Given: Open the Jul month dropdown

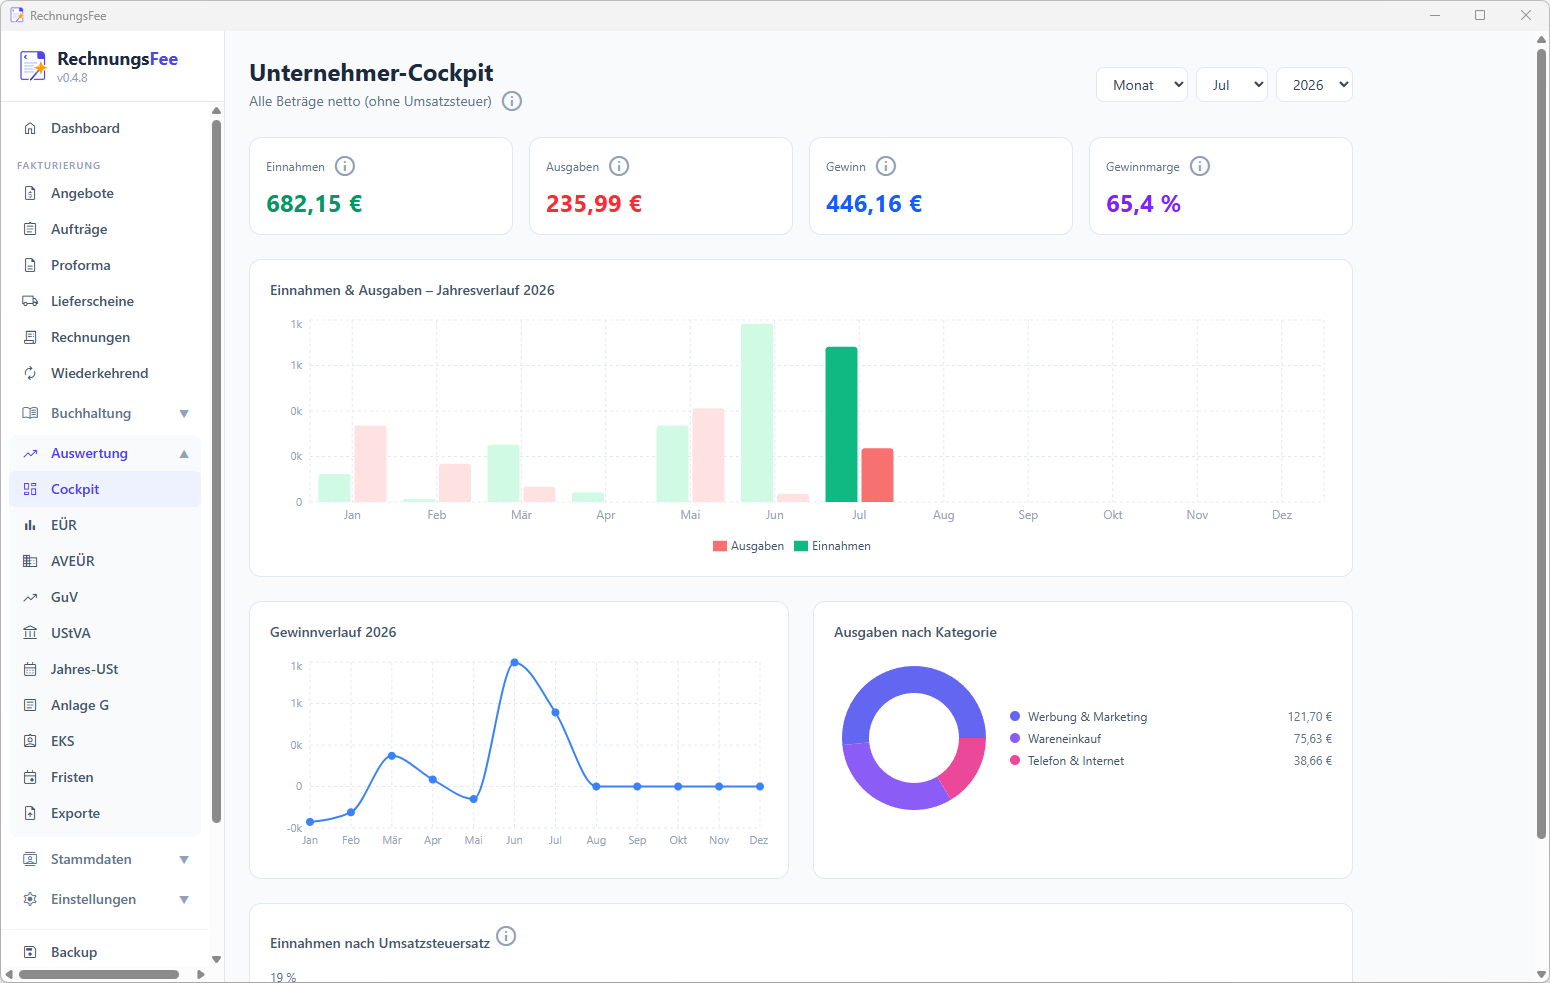Looking at the screenshot, I should click(x=1232, y=85).
